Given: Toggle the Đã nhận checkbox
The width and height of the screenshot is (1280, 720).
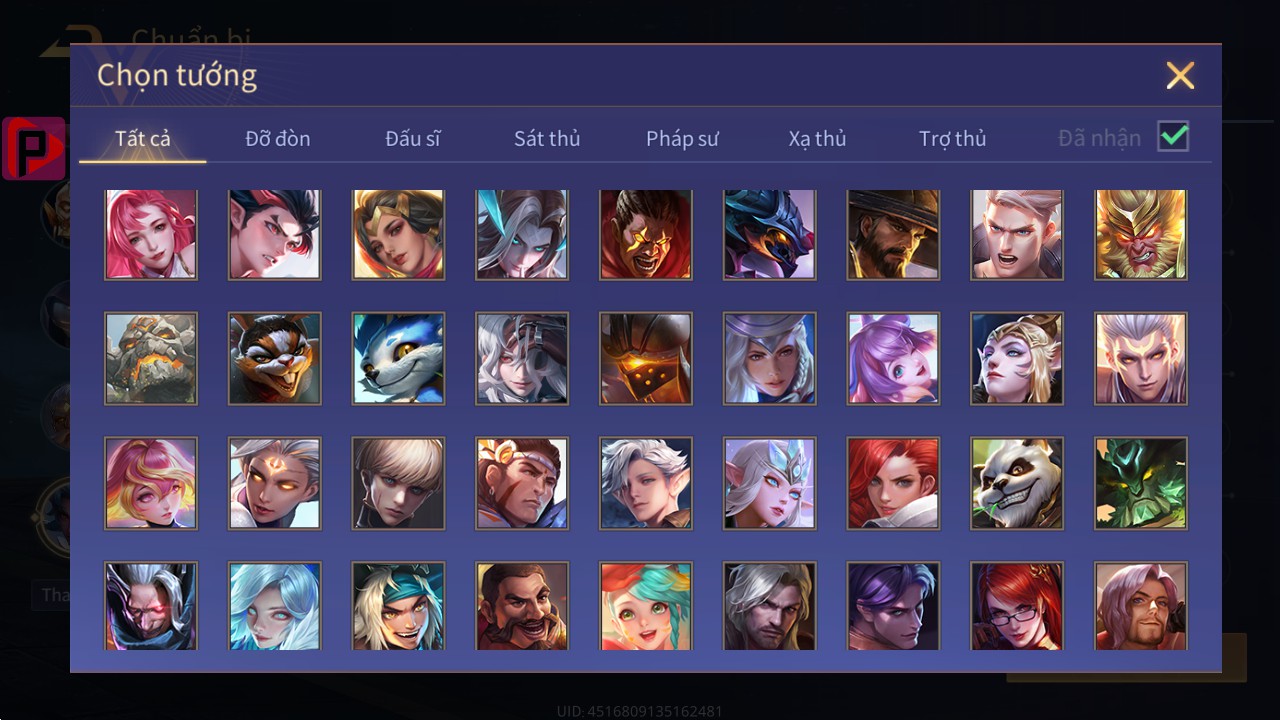Looking at the screenshot, I should coord(1173,137).
